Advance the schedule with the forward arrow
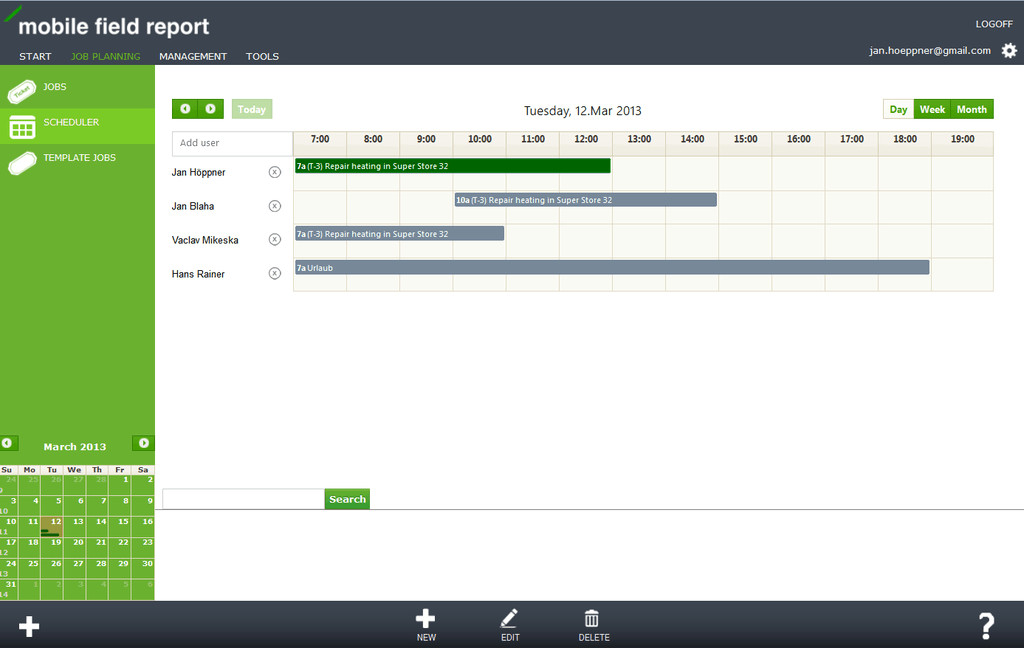This screenshot has height=648, width=1024. click(x=210, y=108)
